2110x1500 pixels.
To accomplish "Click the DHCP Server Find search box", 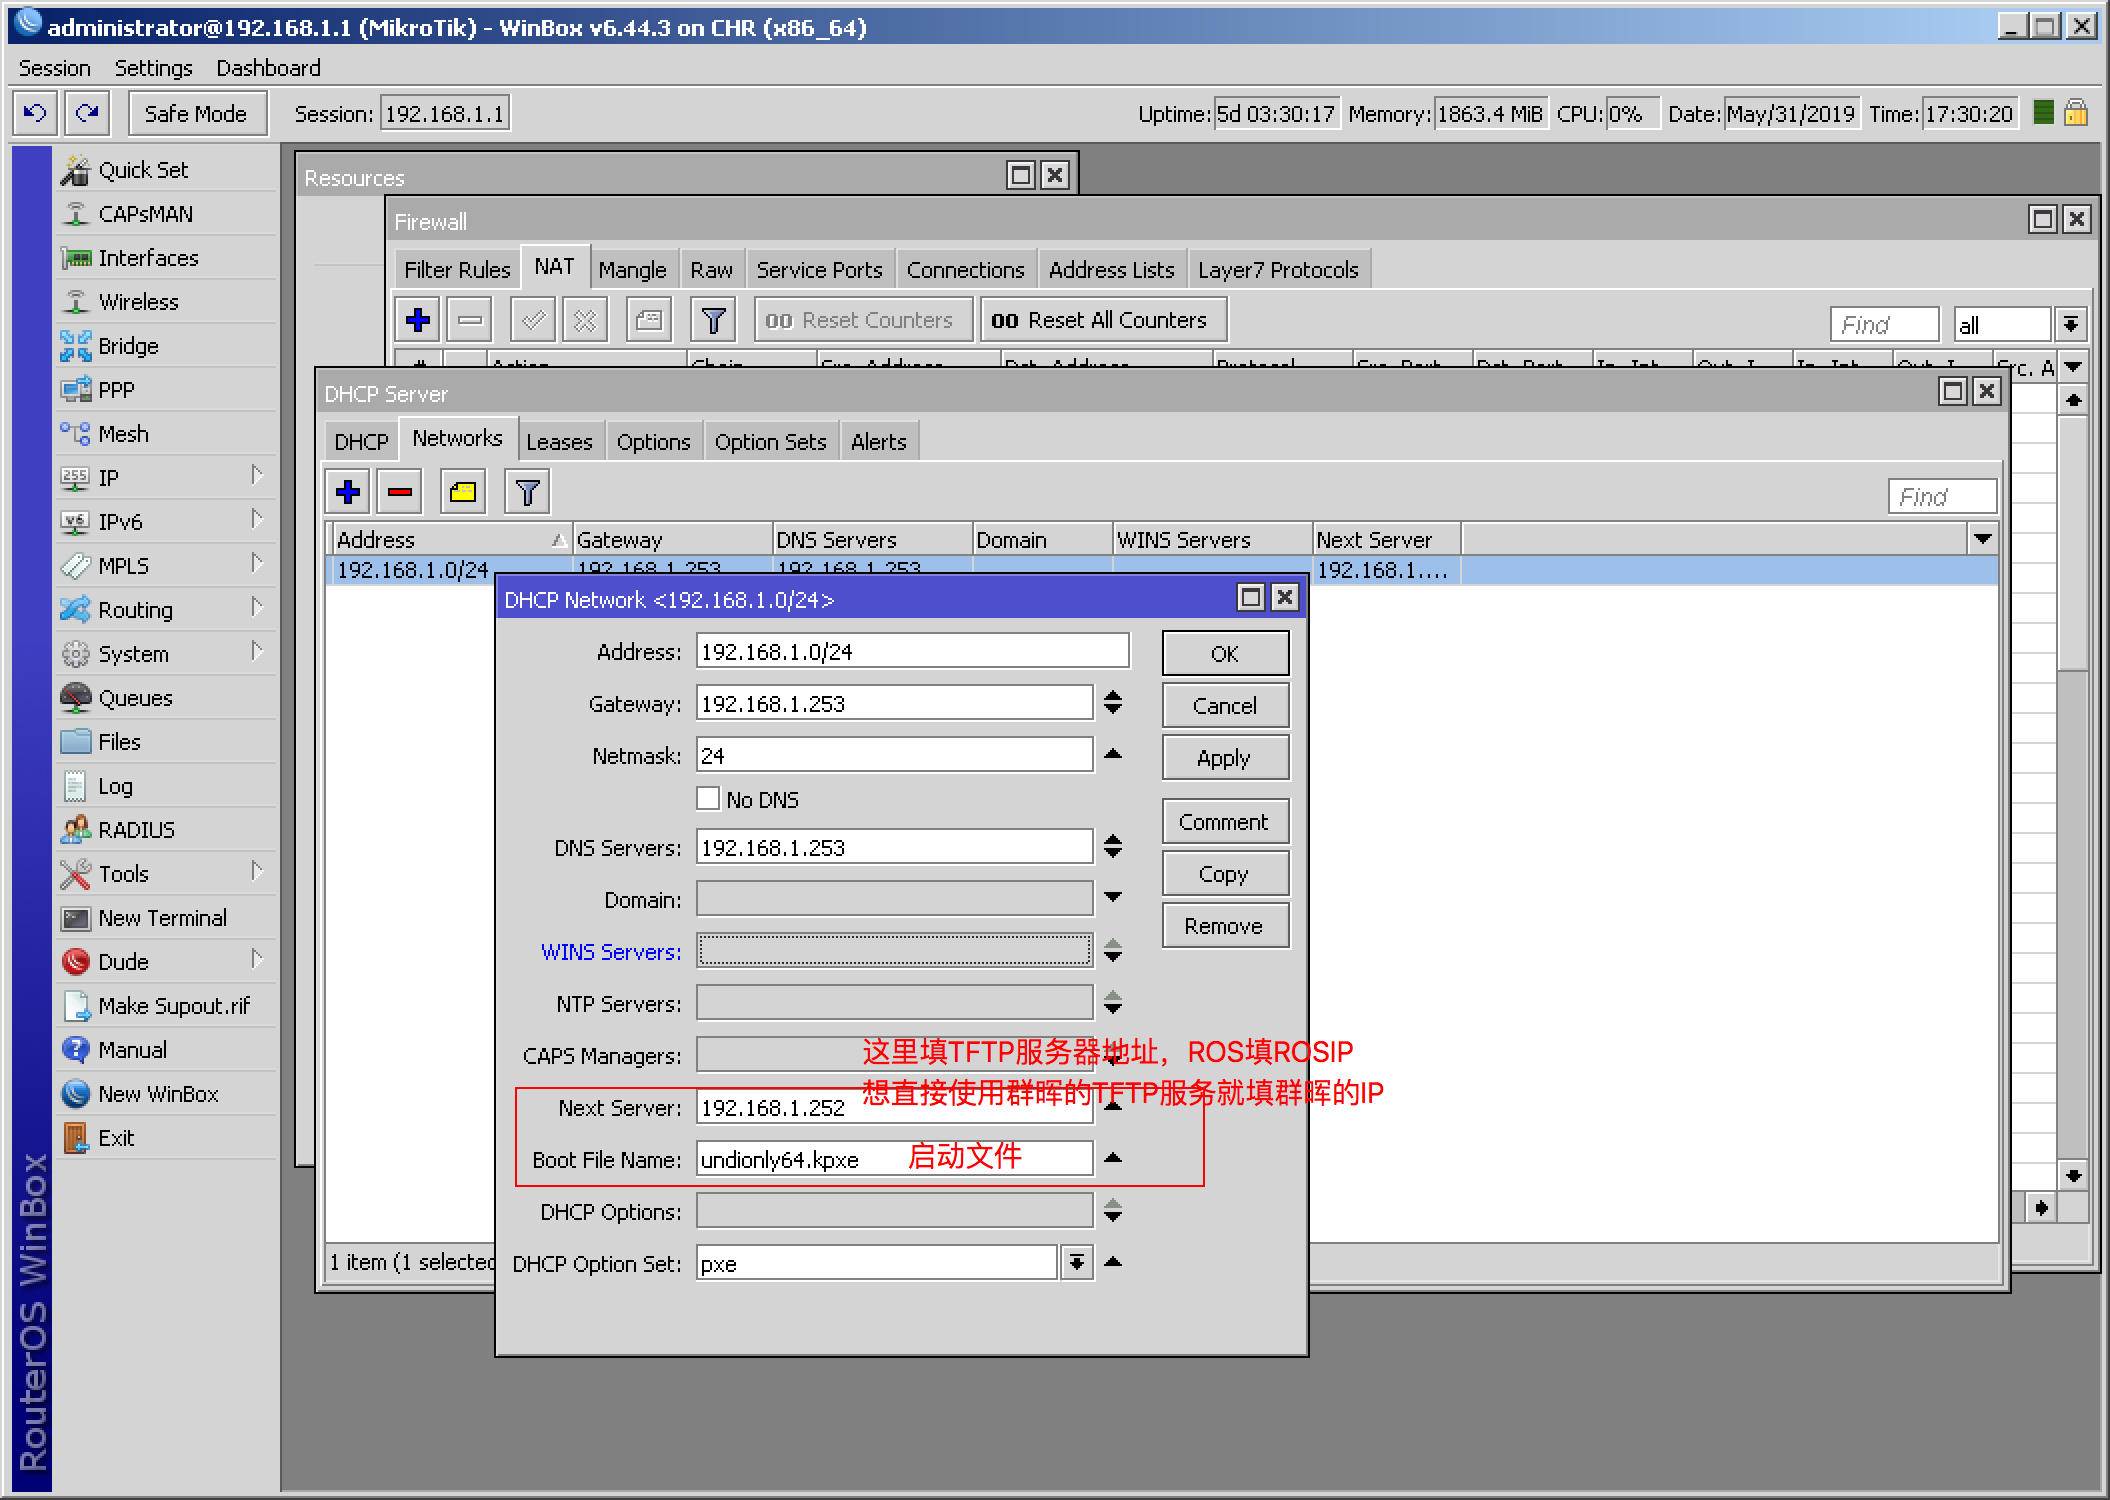I will (1941, 496).
